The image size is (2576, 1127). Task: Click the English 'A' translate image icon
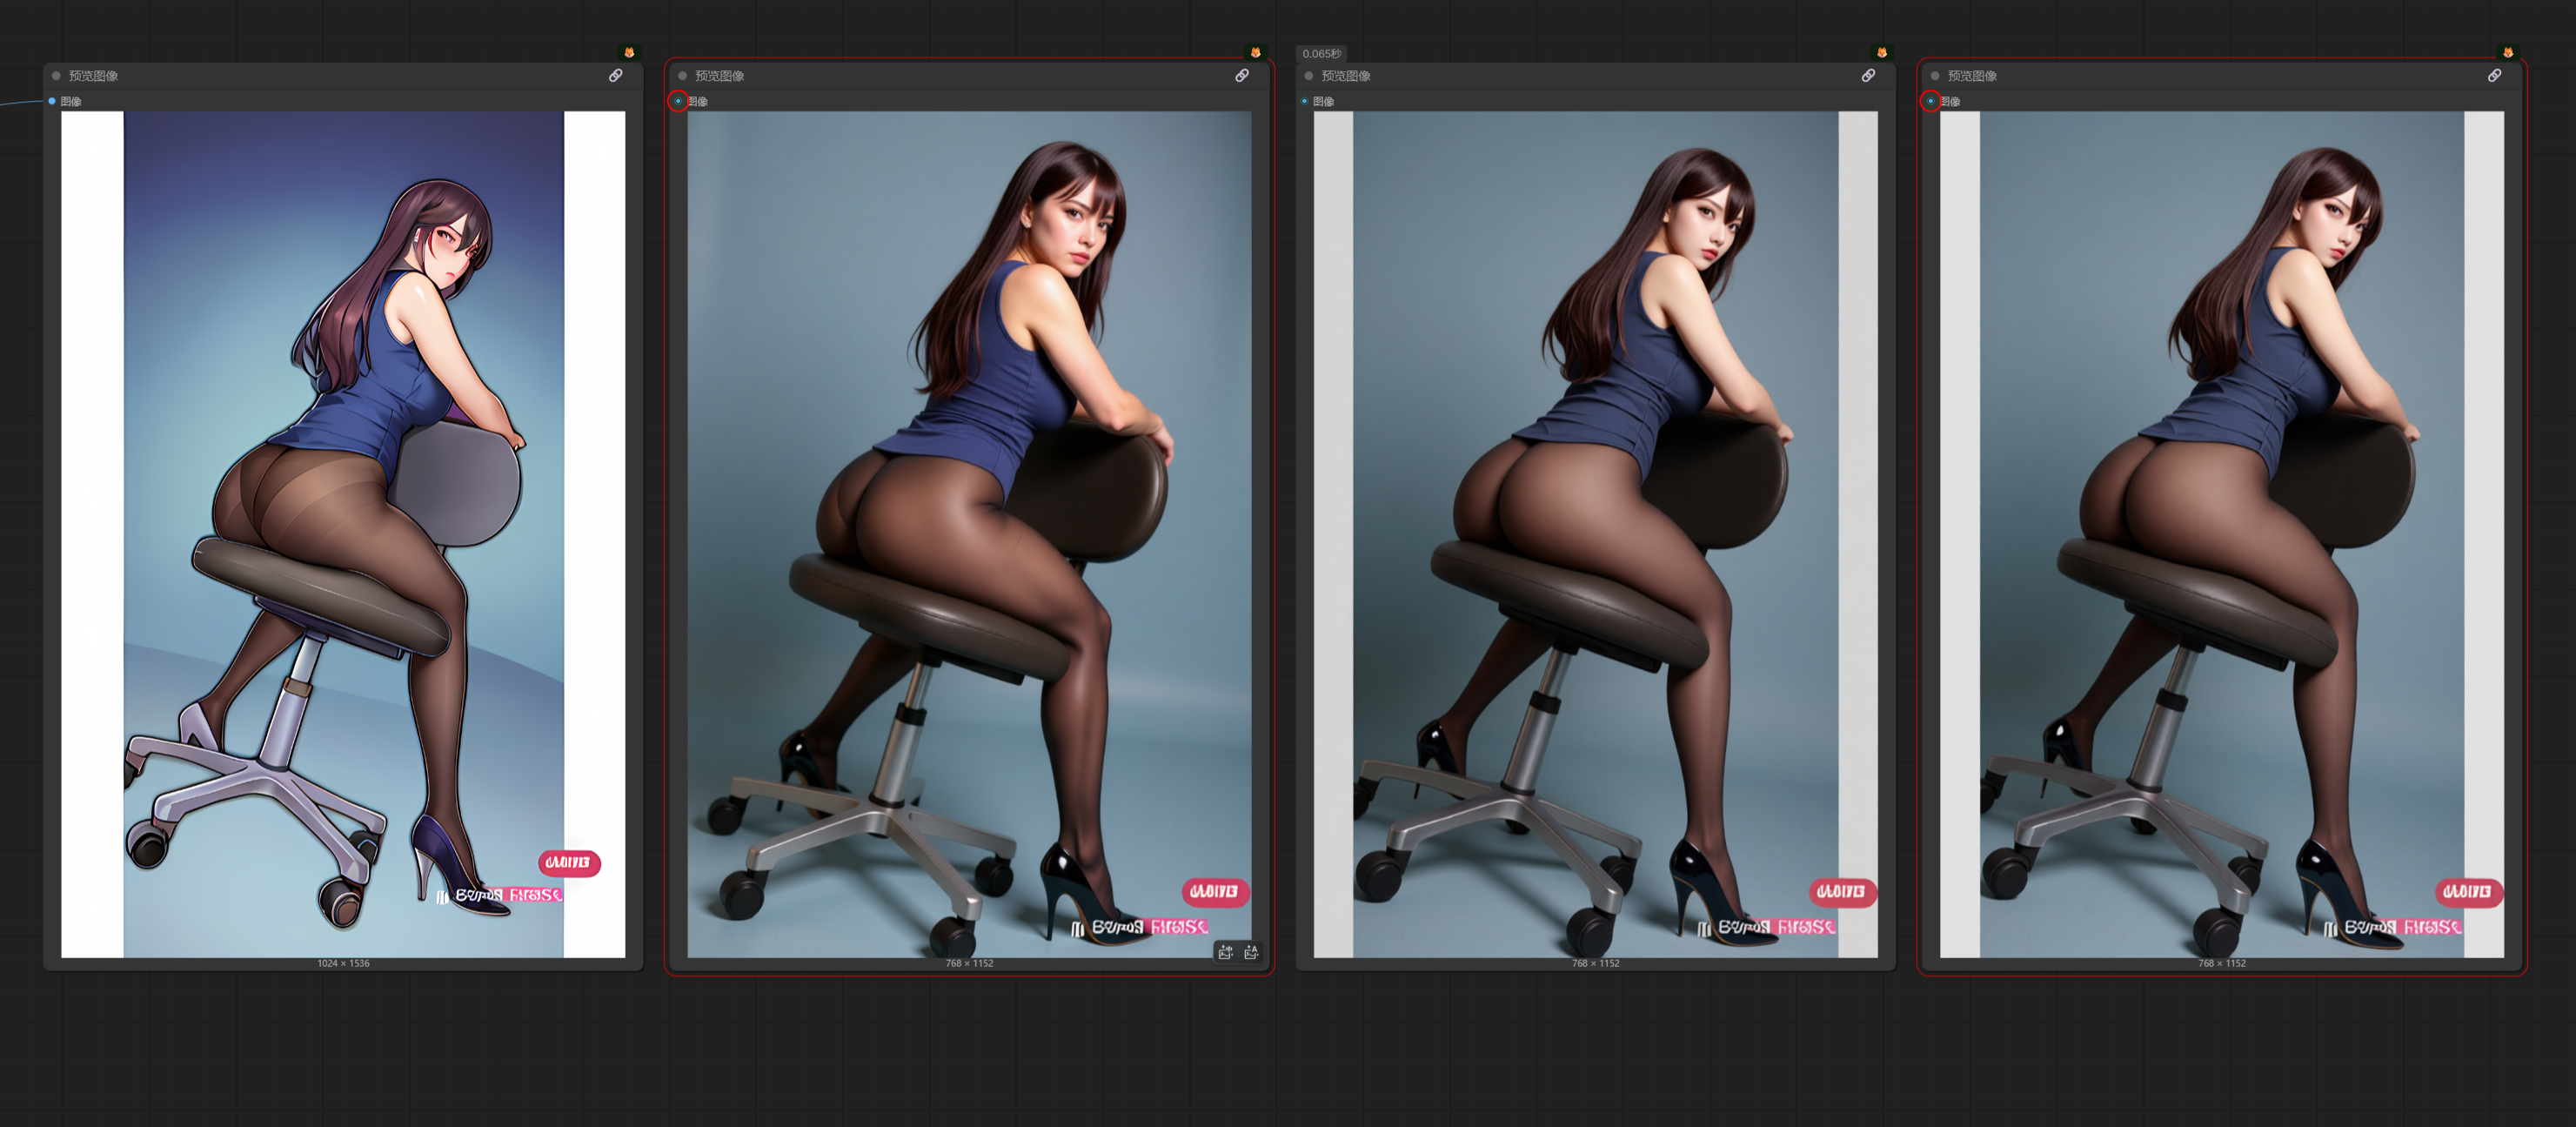tap(1251, 952)
